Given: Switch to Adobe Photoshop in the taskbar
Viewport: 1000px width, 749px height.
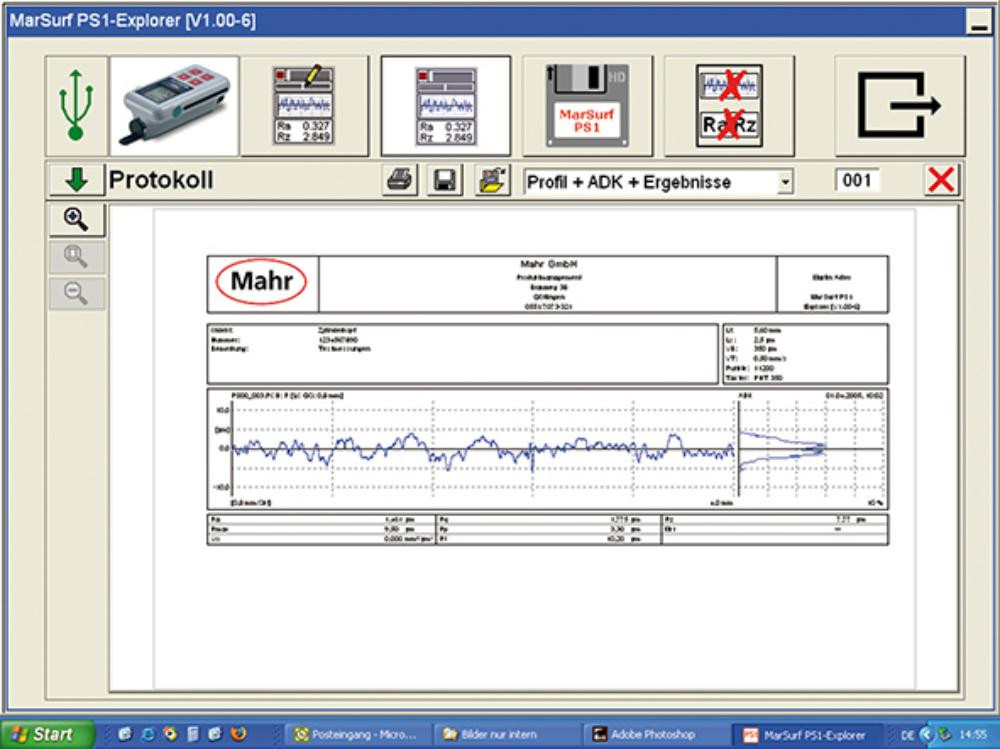Looking at the screenshot, I should (650, 734).
